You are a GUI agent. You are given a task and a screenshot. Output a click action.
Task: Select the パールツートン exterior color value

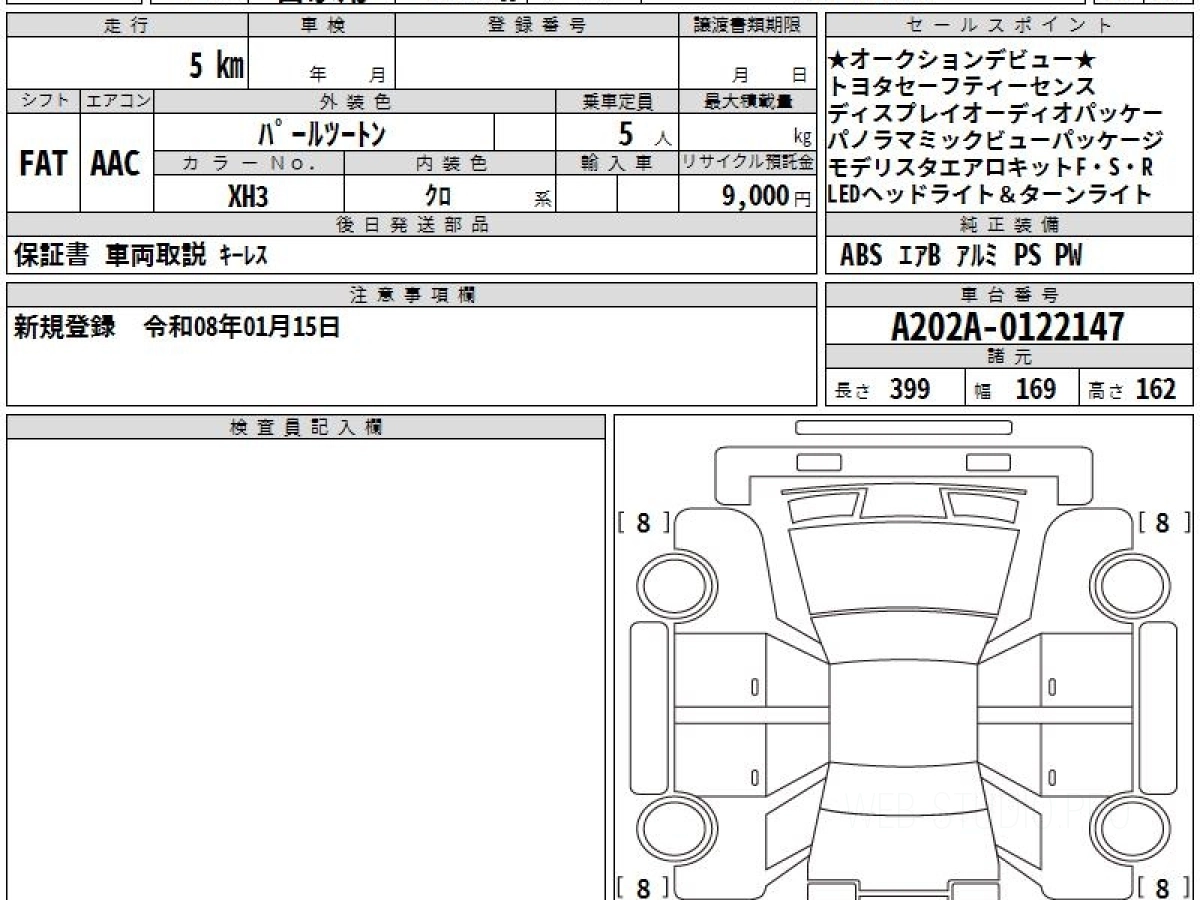323,132
